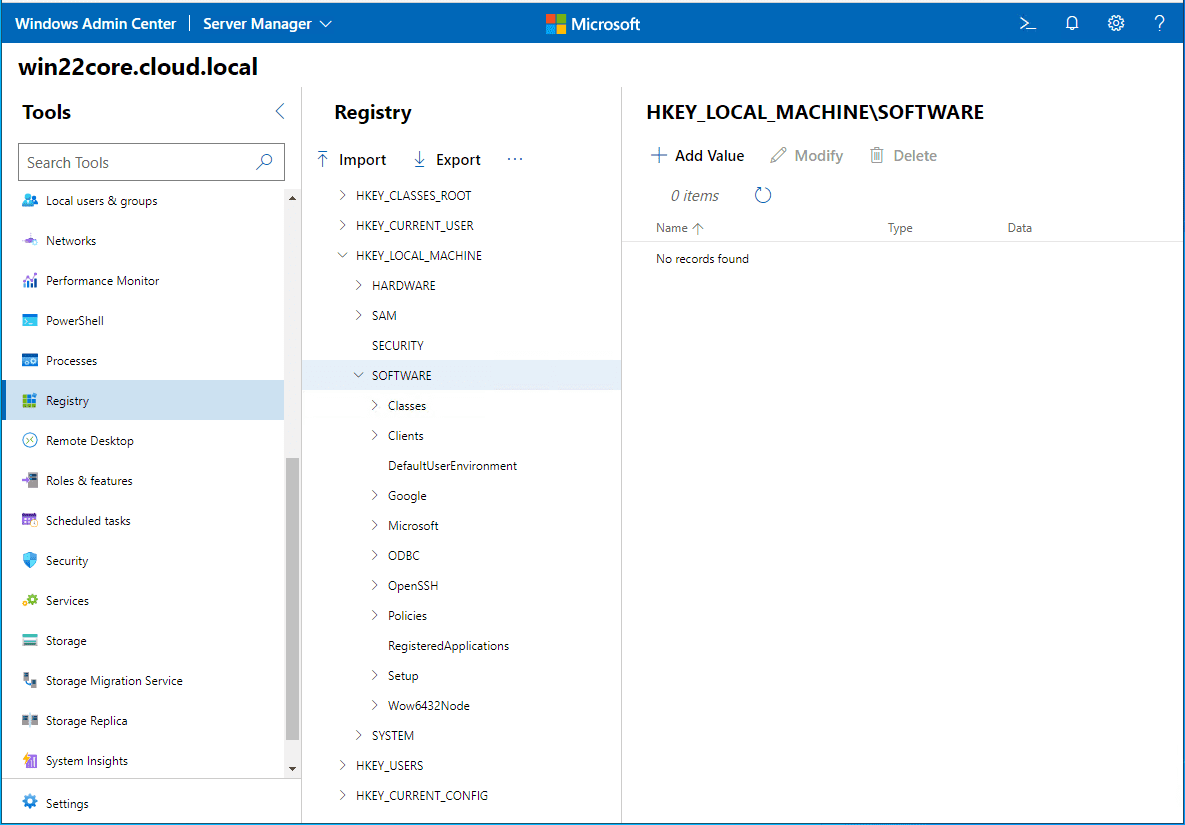
Task: Sort by the Name column header
Action: coord(671,227)
